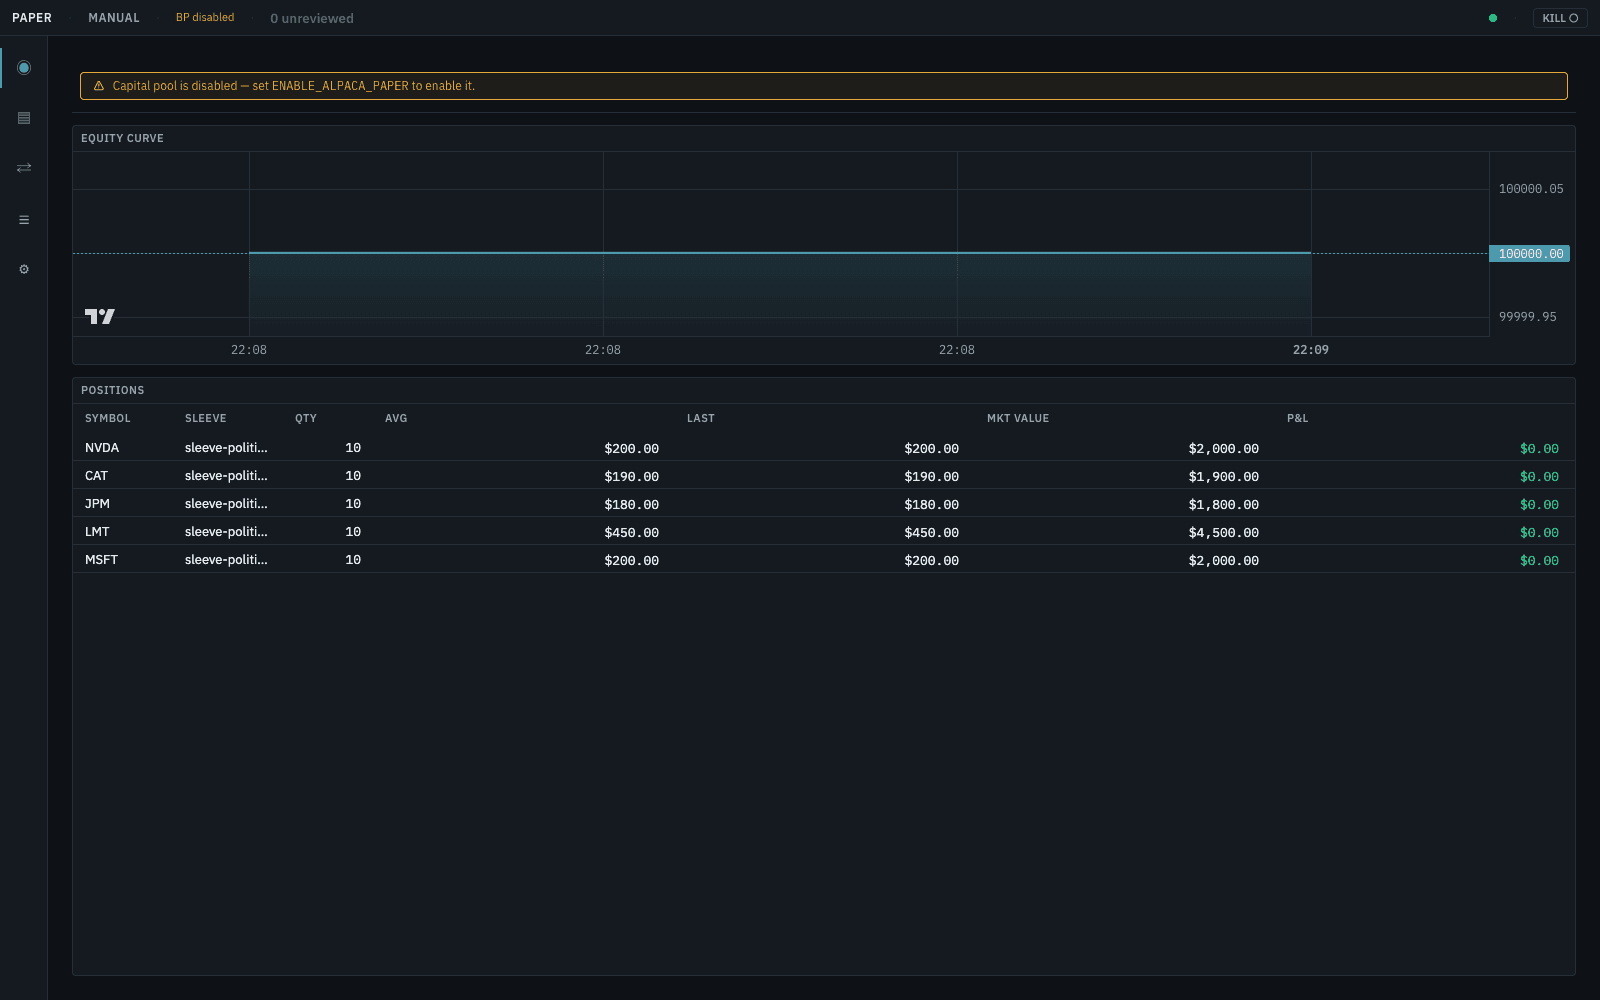1600x1000 pixels.
Task: Sort by the QTY column header
Action: click(x=306, y=418)
